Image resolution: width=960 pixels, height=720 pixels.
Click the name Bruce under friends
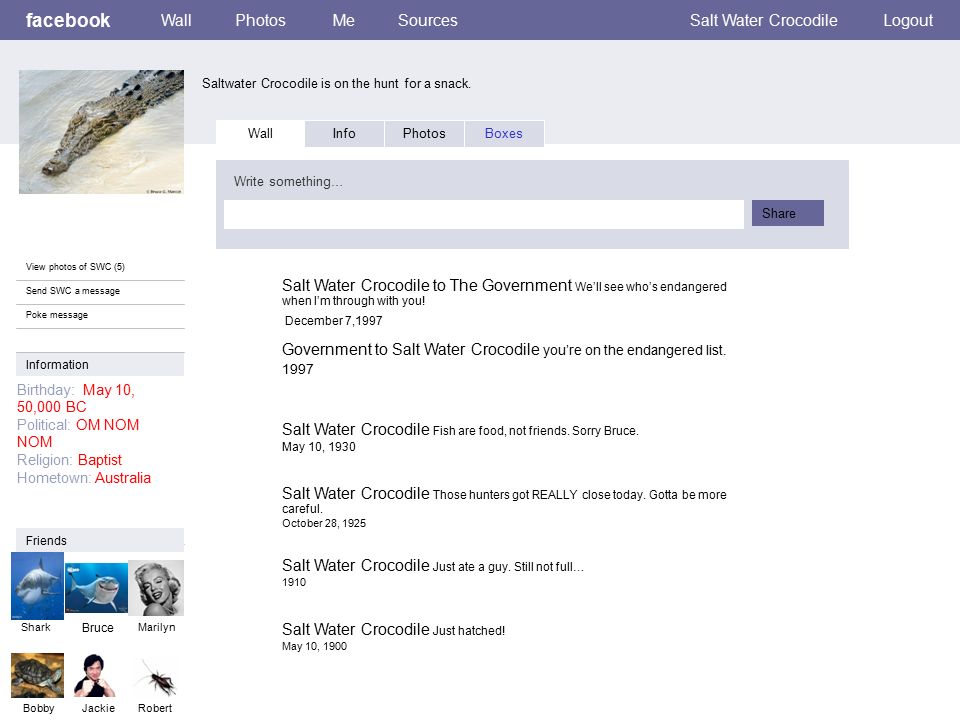click(97, 628)
